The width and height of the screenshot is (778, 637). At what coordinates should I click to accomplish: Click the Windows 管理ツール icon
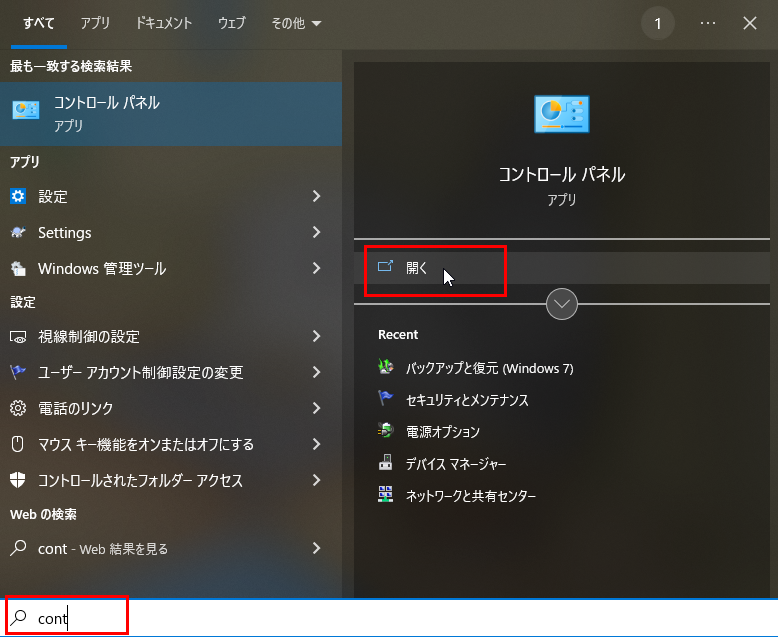coord(18,268)
